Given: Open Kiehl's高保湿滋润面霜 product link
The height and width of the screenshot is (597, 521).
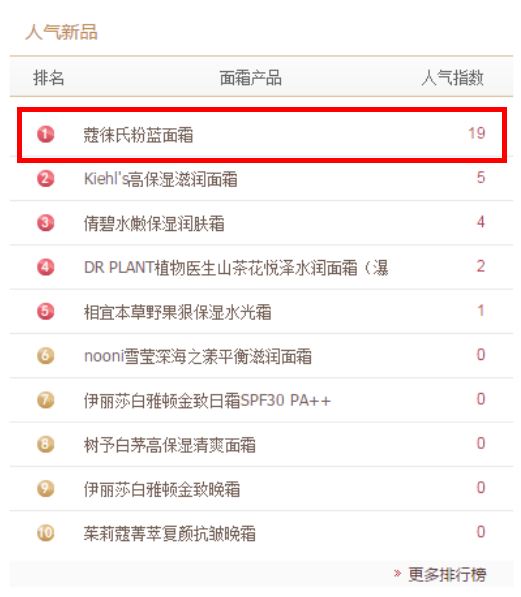Looking at the screenshot, I should (160, 179).
